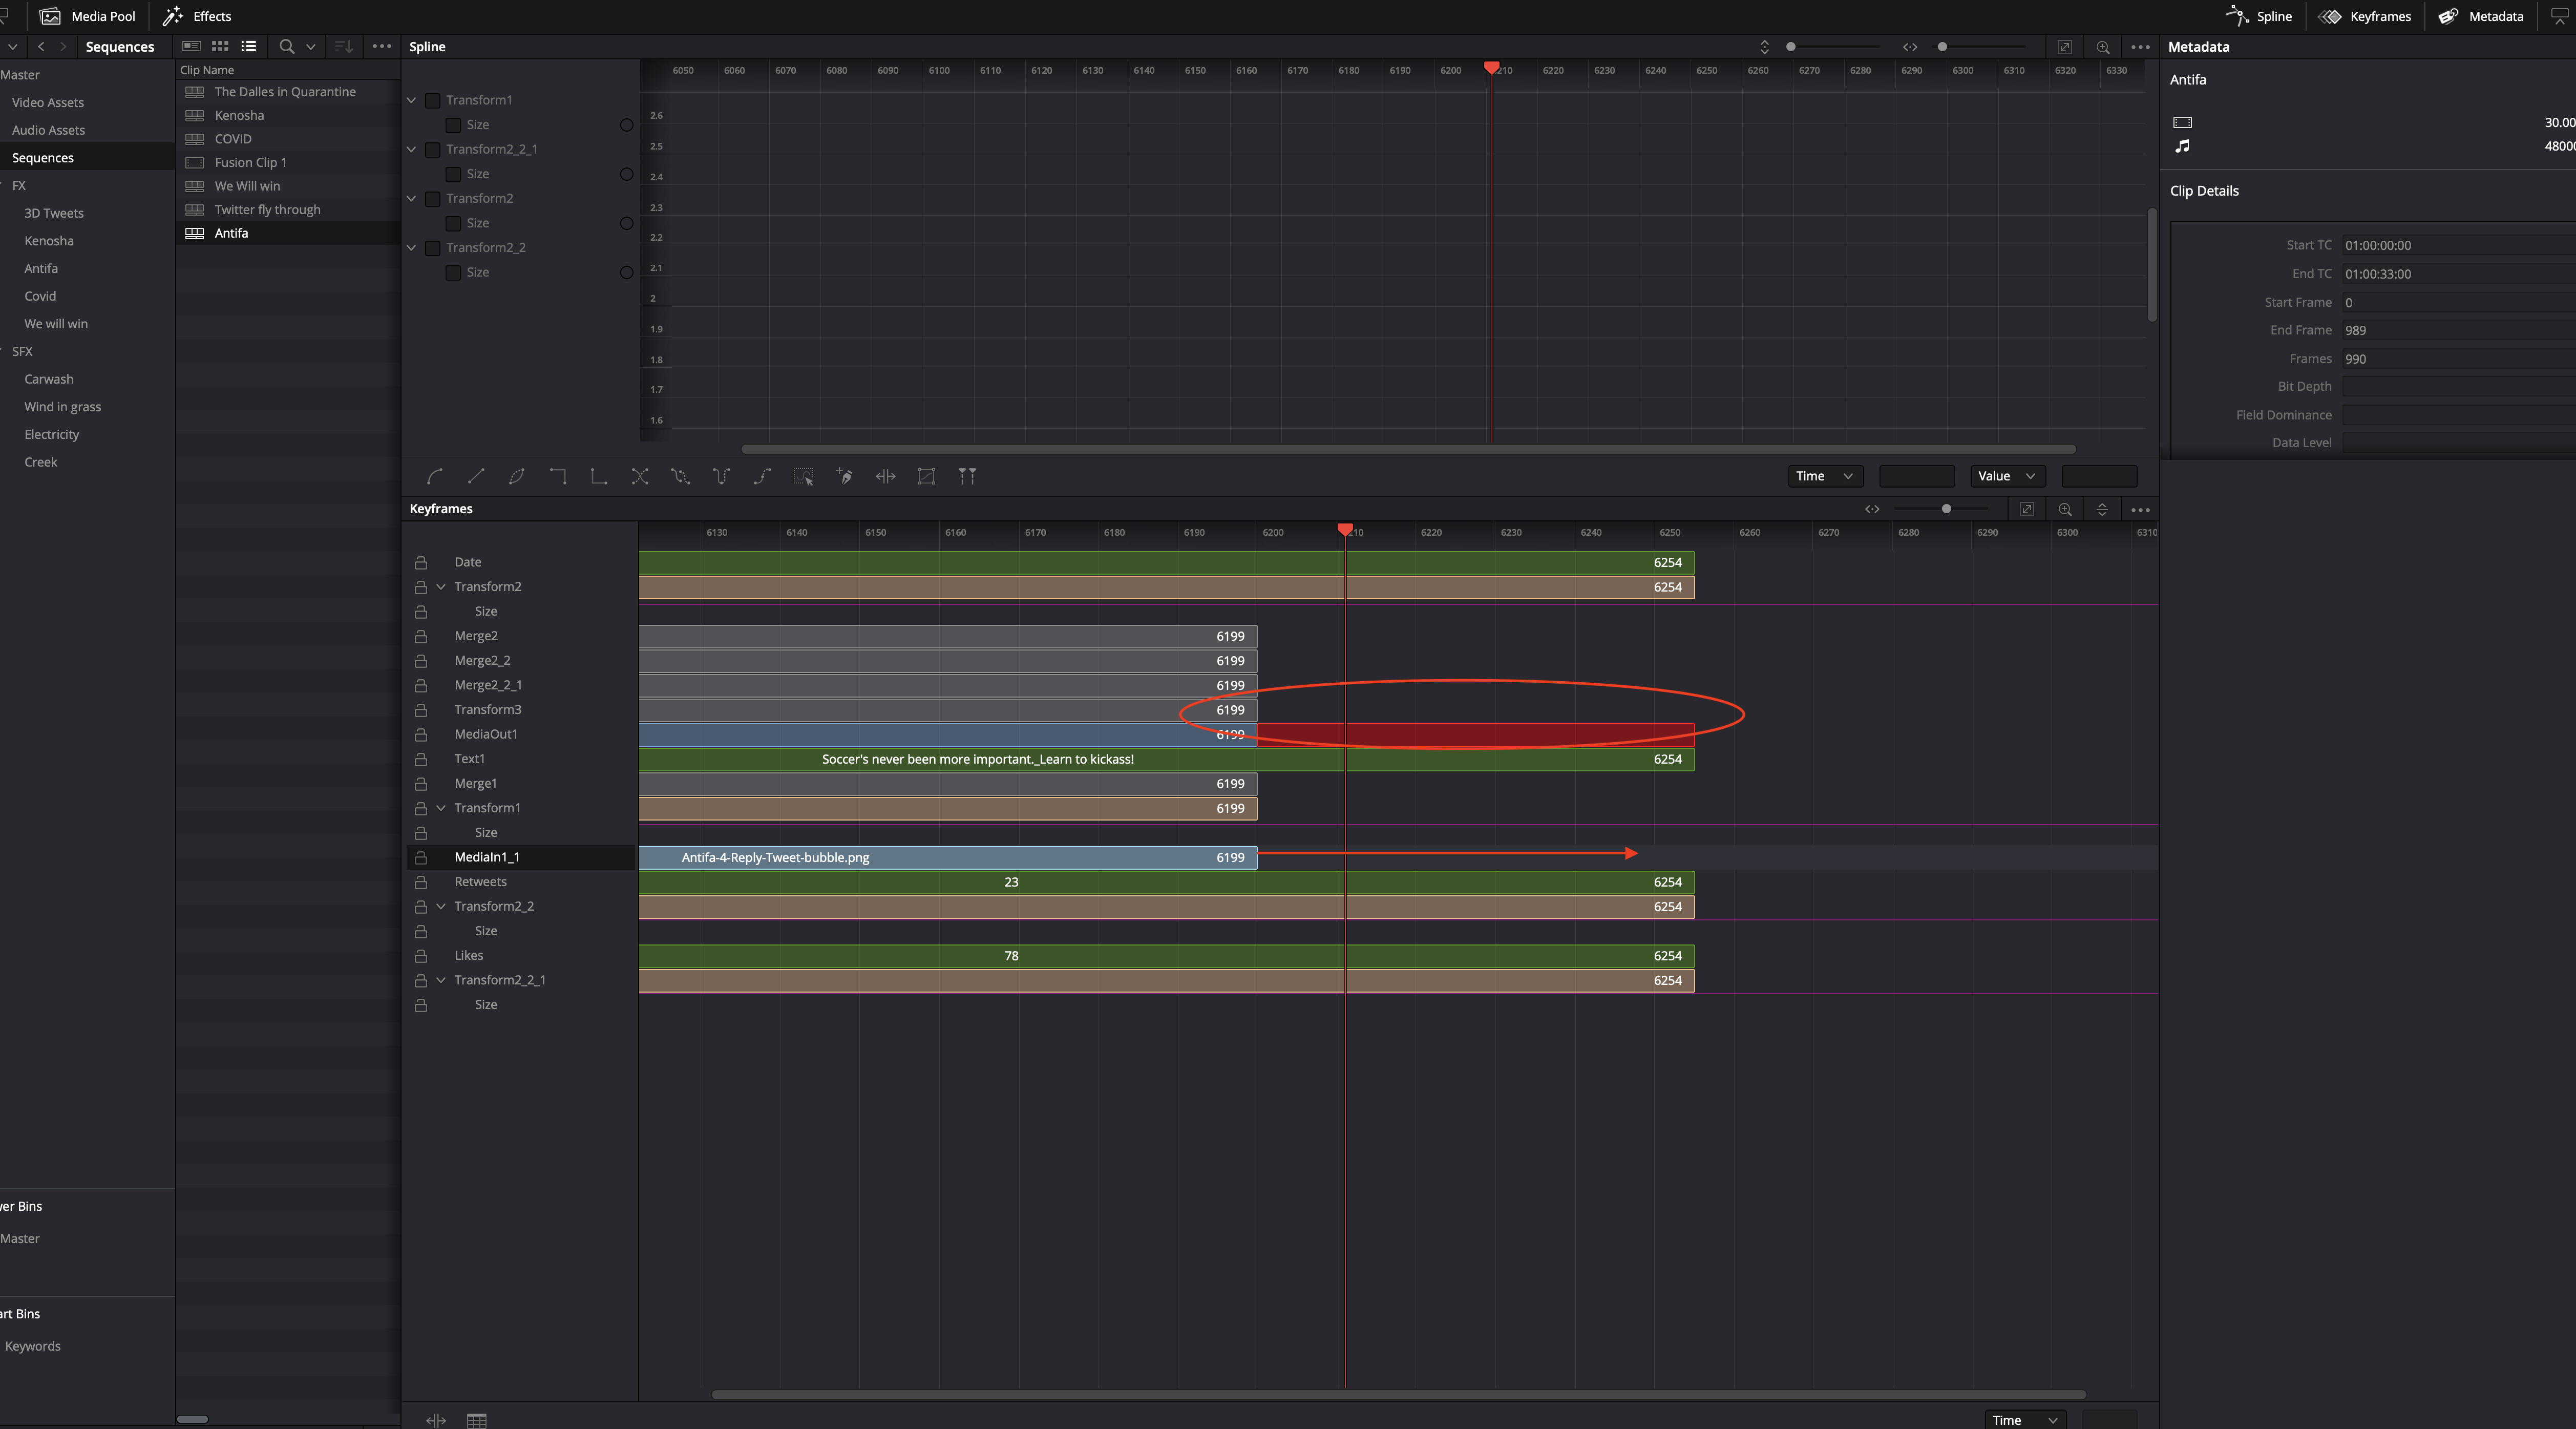The width and height of the screenshot is (2576, 1429).
Task: Set Loop on the spline
Action: [x=681, y=476]
